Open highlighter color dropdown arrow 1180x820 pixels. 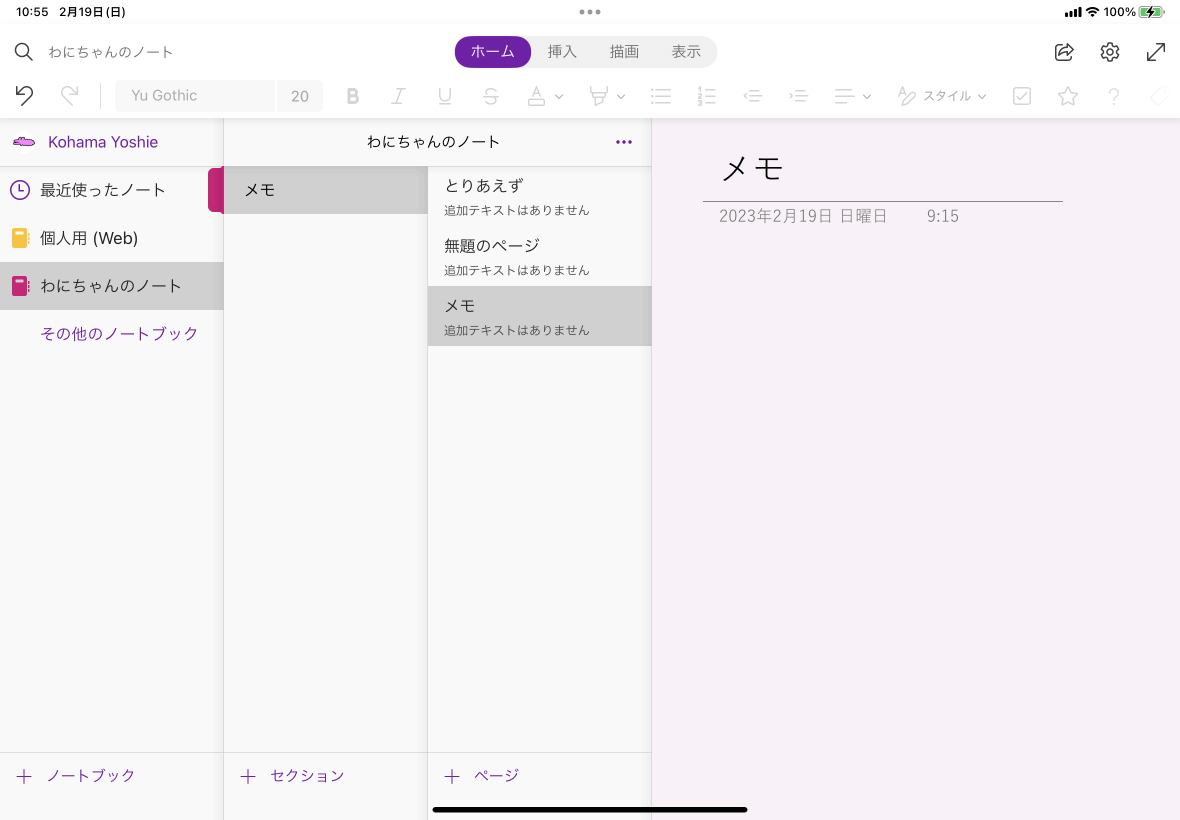(621, 96)
